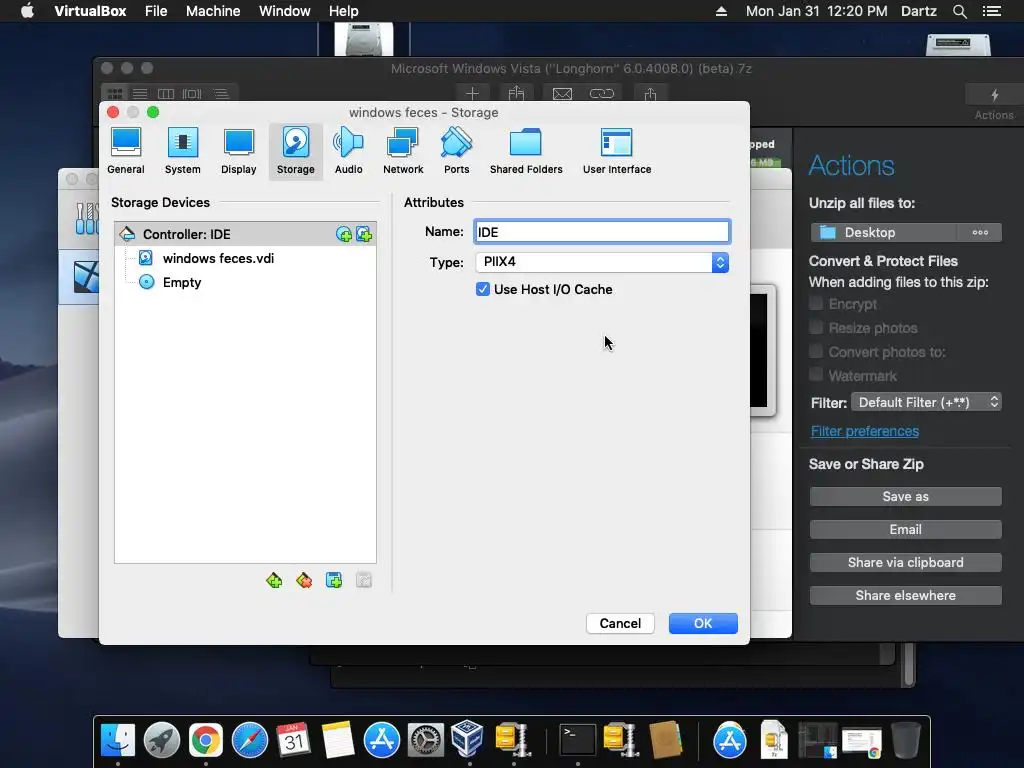Open the Display settings pane
This screenshot has width=1024, height=768.
238,152
